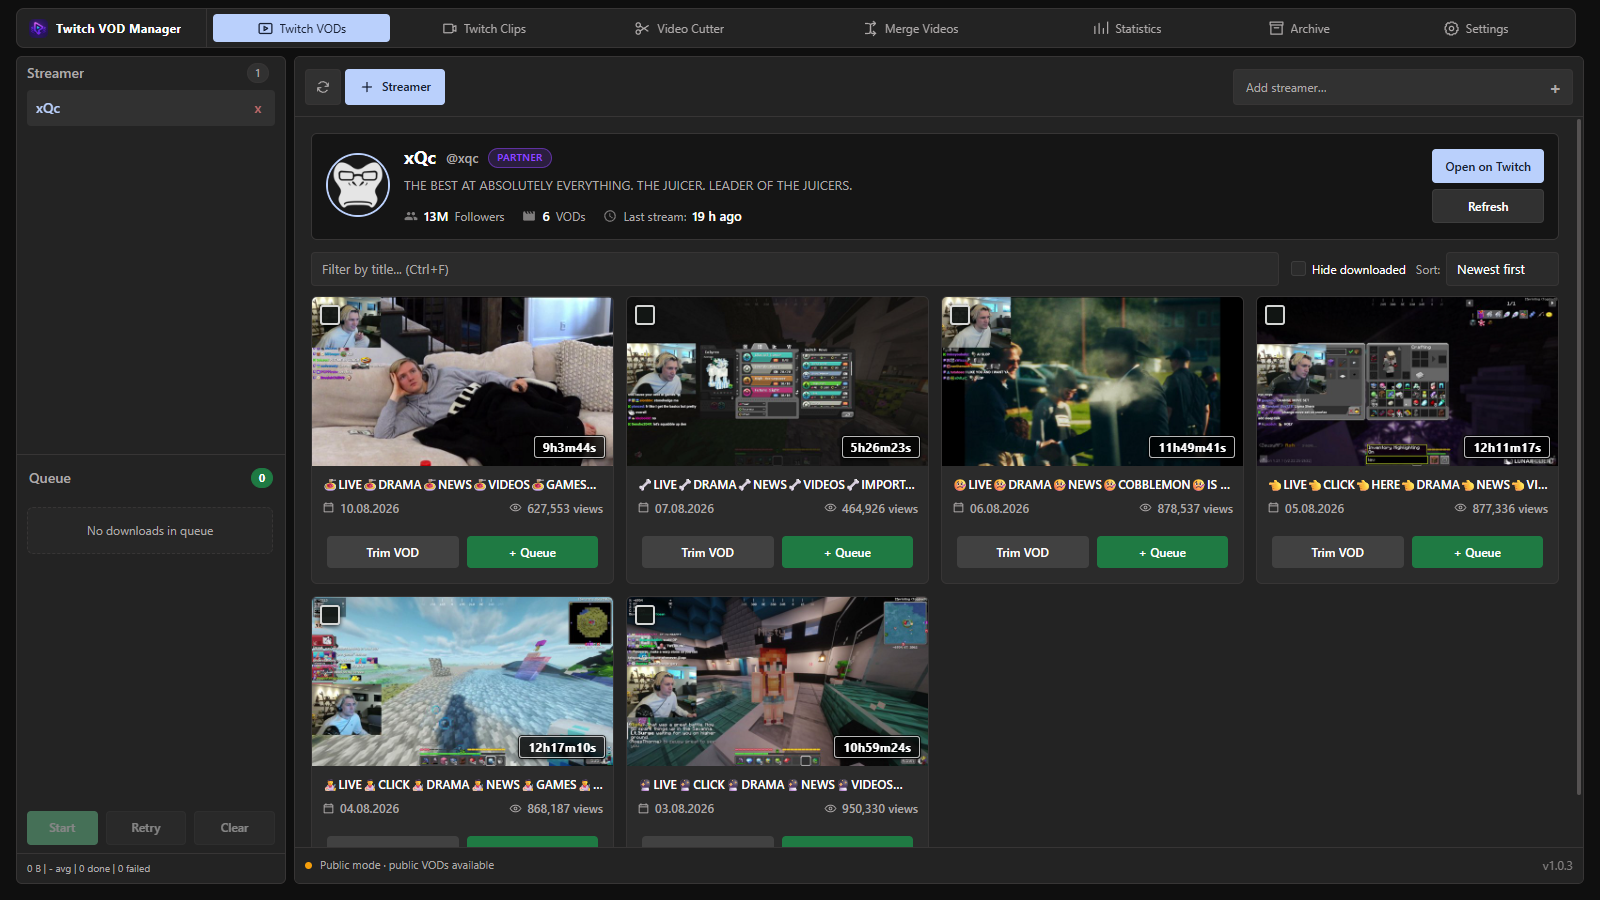Open the Add streamer combo box
The height and width of the screenshot is (900, 1600).
(1402, 88)
